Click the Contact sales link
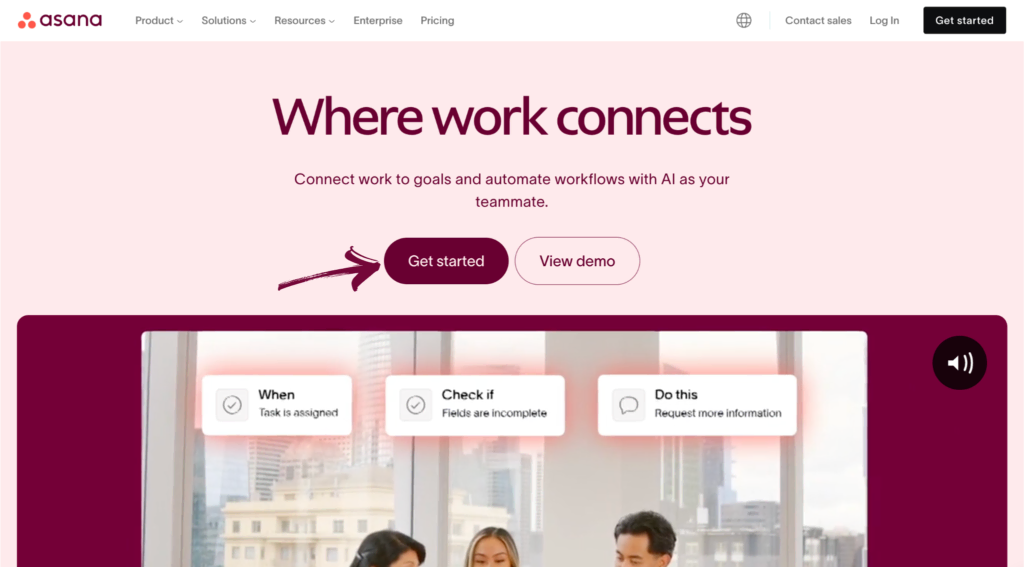1024x567 pixels. [818, 20]
